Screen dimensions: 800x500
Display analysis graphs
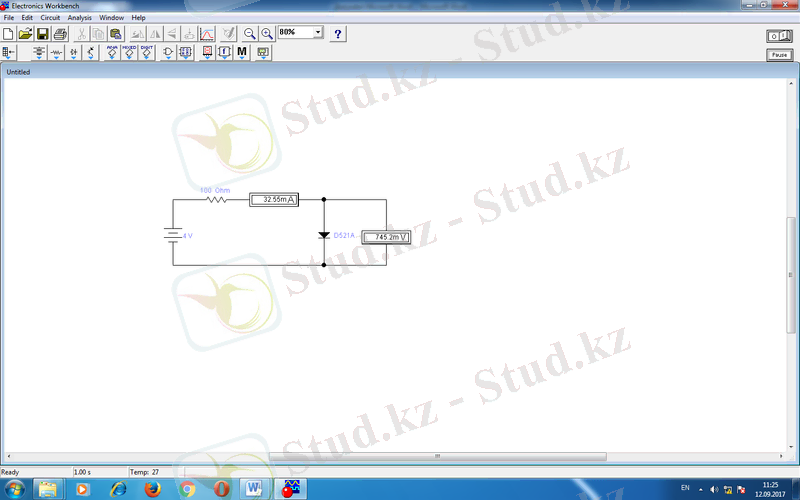[207, 34]
